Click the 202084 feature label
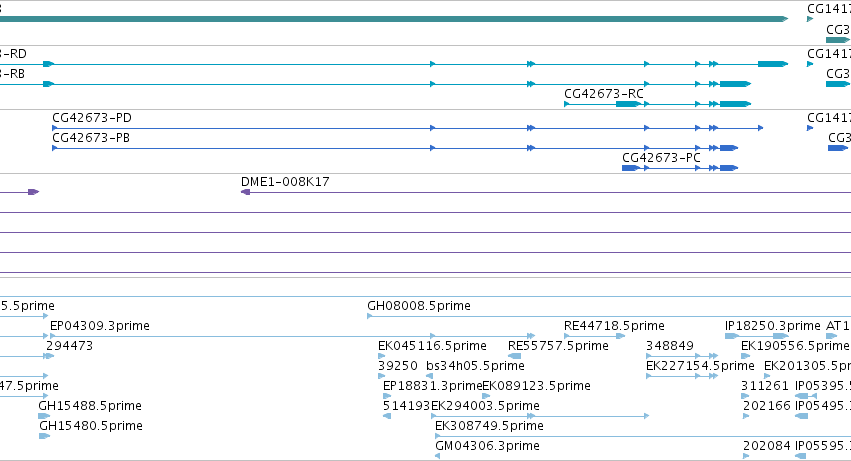The height and width of the screenshot is (461, 851). 767,446
